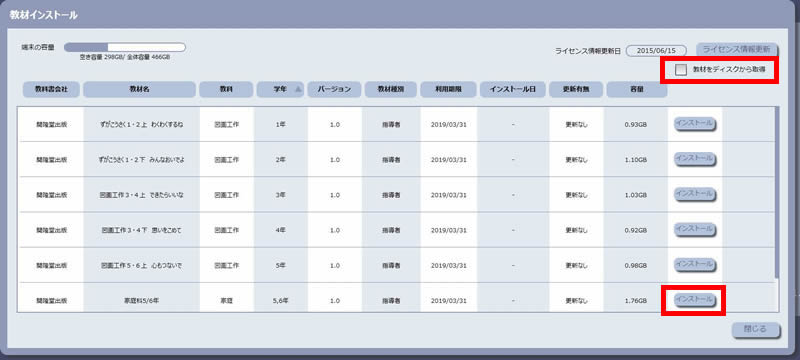Click the 更新有無 column header
The image size is (800, 360).
(x=576, y=89)
